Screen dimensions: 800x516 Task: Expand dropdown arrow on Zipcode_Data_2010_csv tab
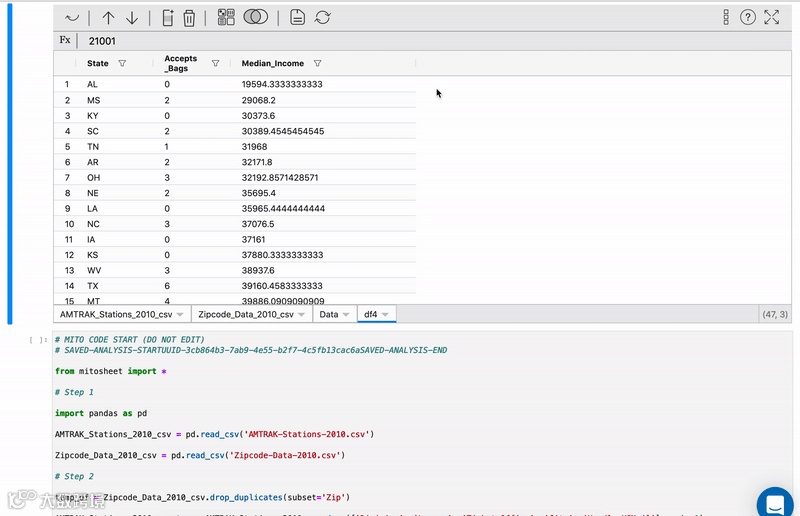[302, 315]
